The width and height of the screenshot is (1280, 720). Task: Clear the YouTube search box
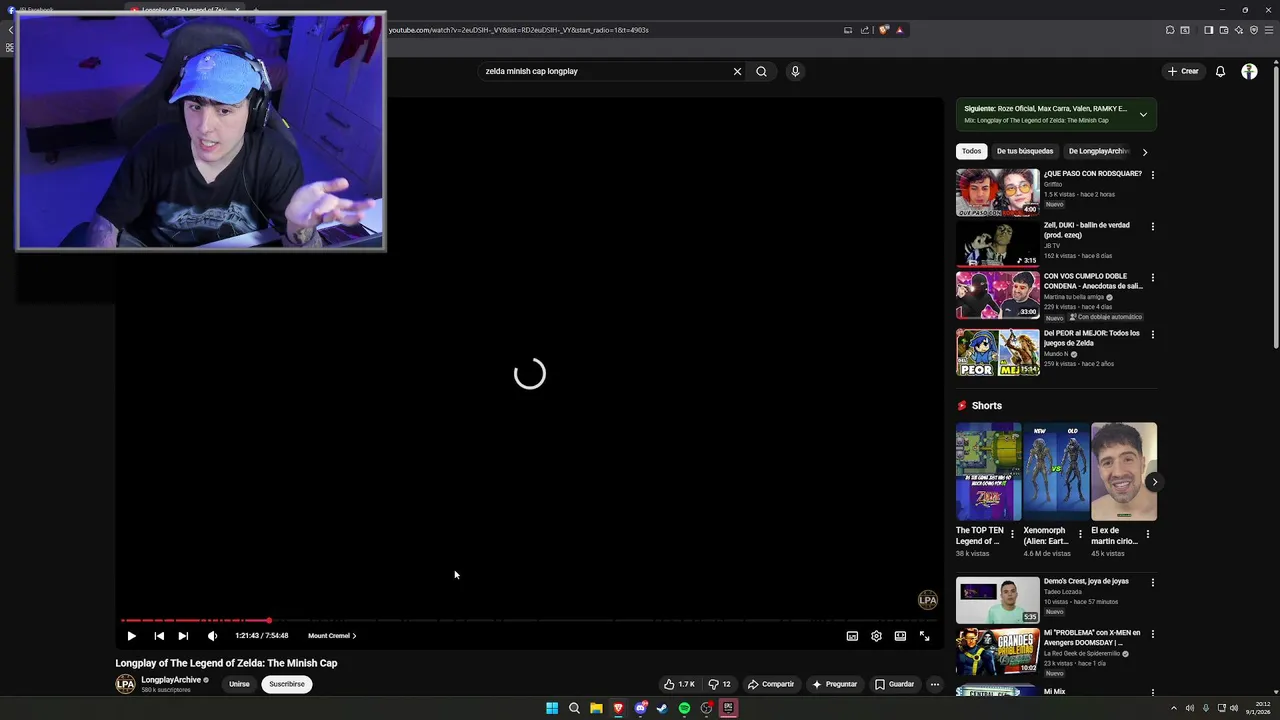click(737, 72)
